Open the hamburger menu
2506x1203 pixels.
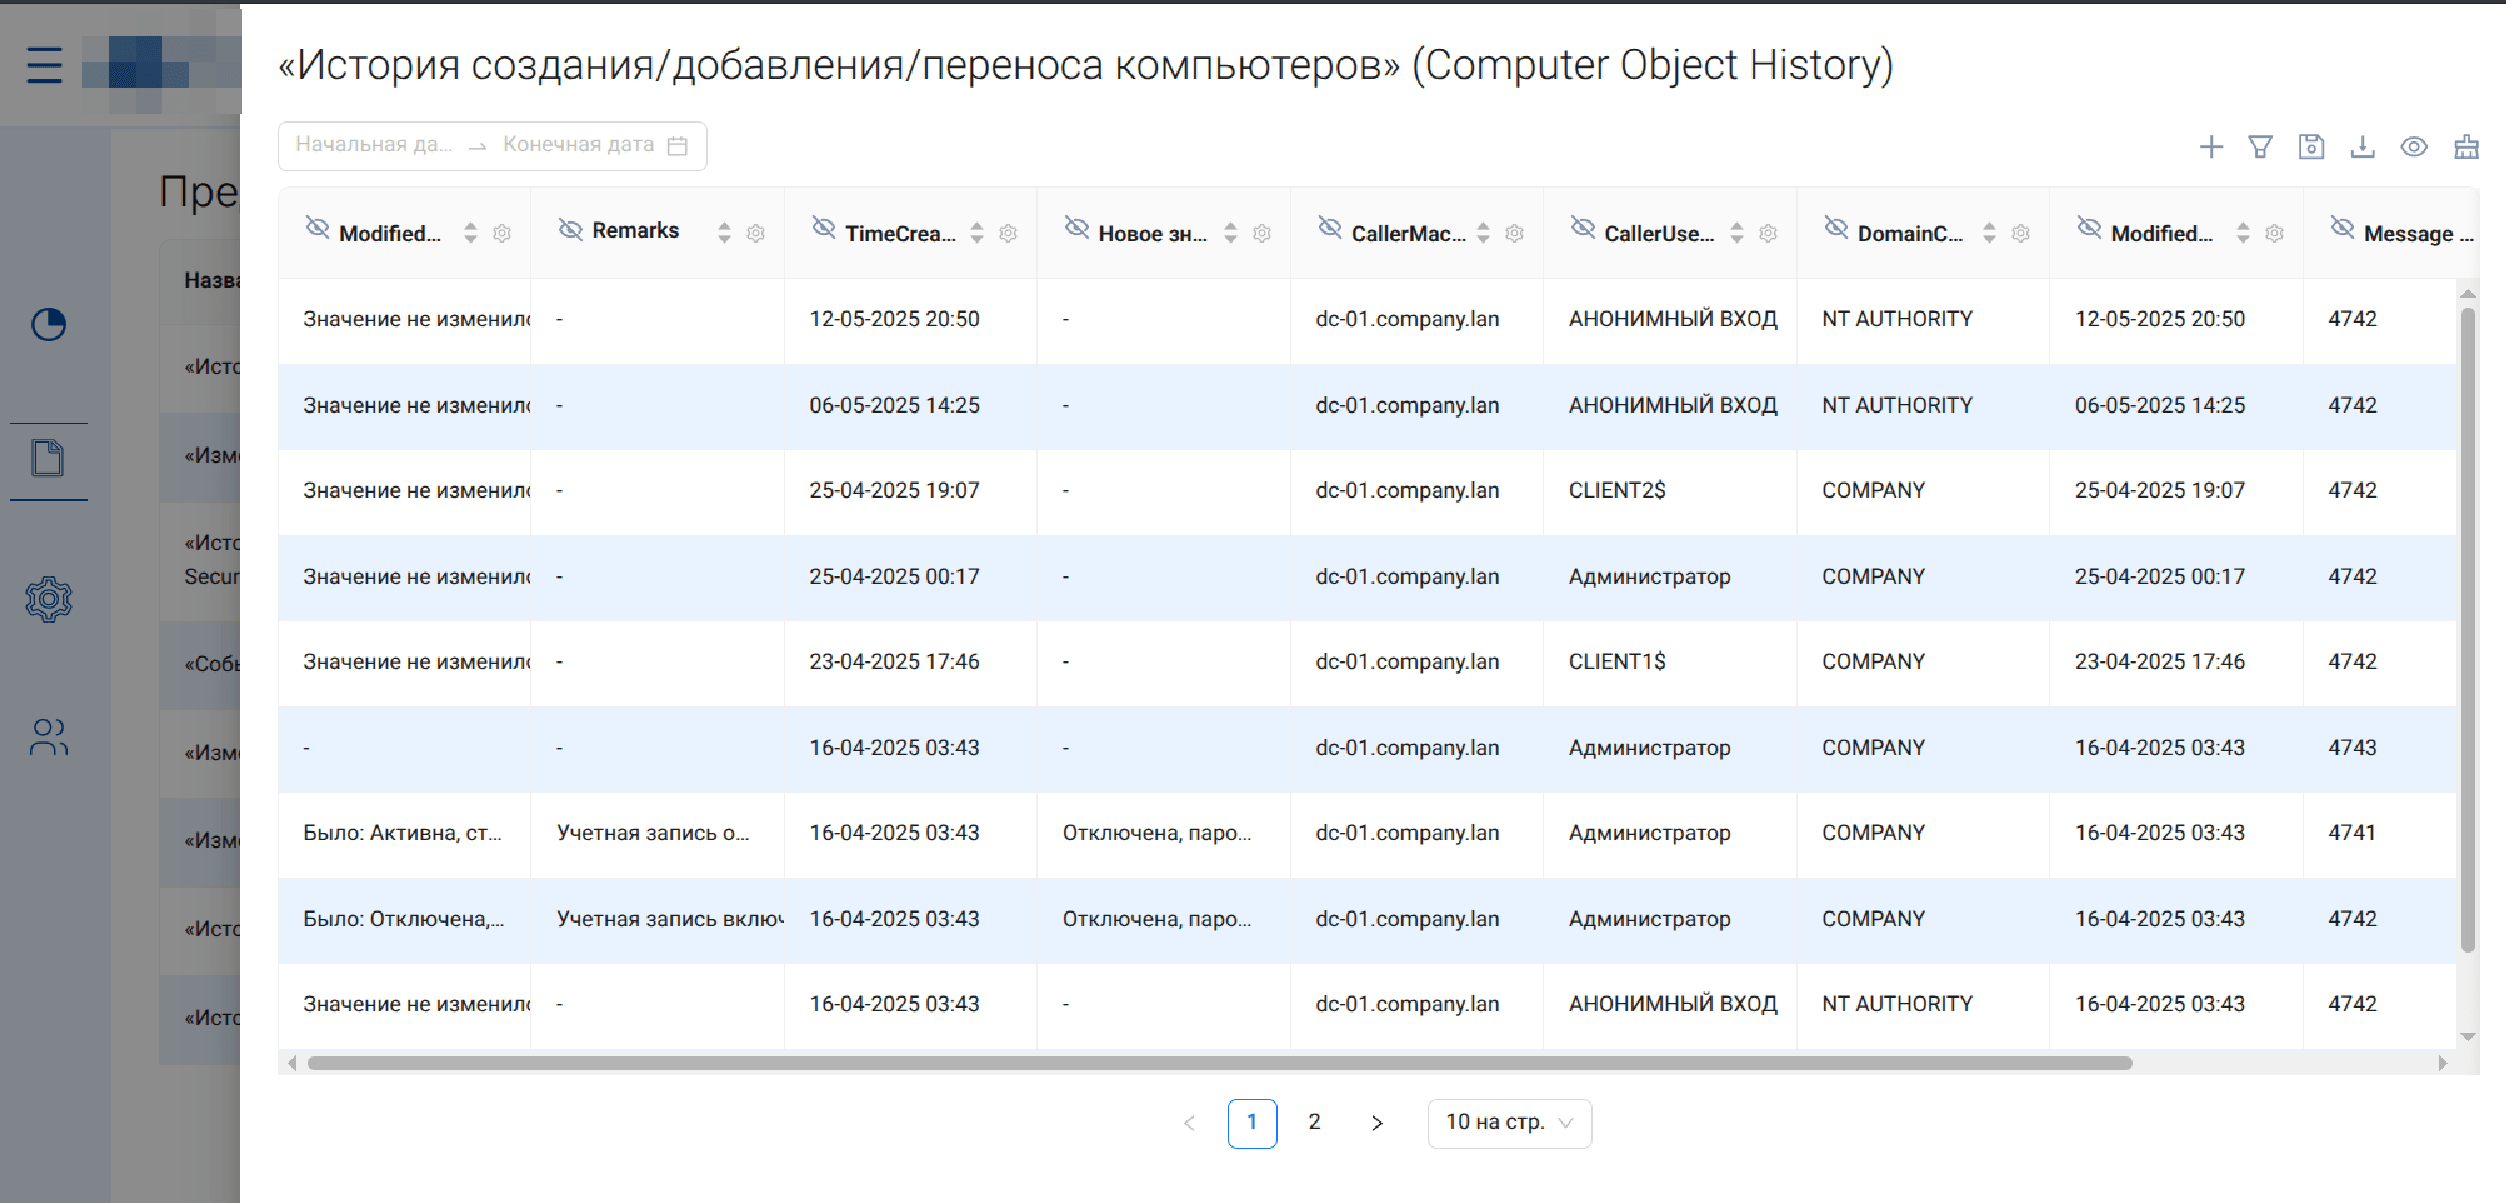[44, 65]
